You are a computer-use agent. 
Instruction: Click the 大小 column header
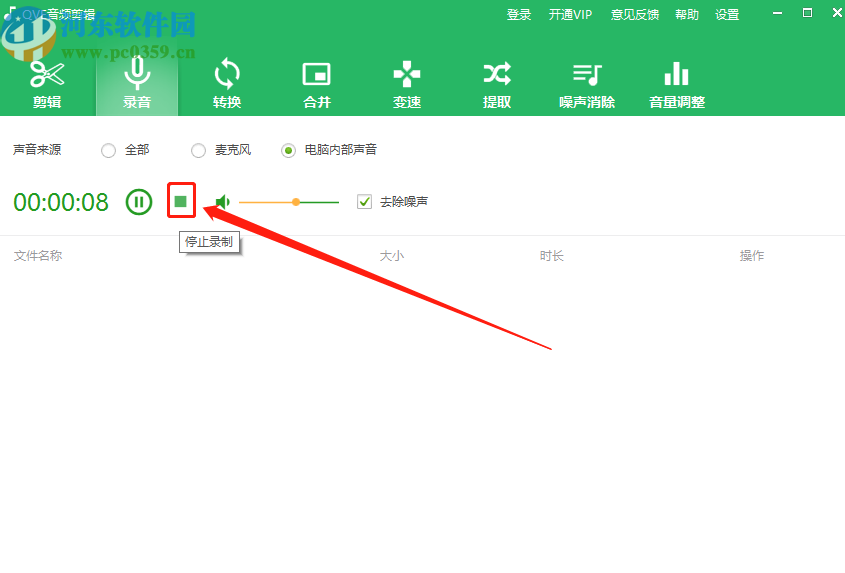(x=391, y=256)
